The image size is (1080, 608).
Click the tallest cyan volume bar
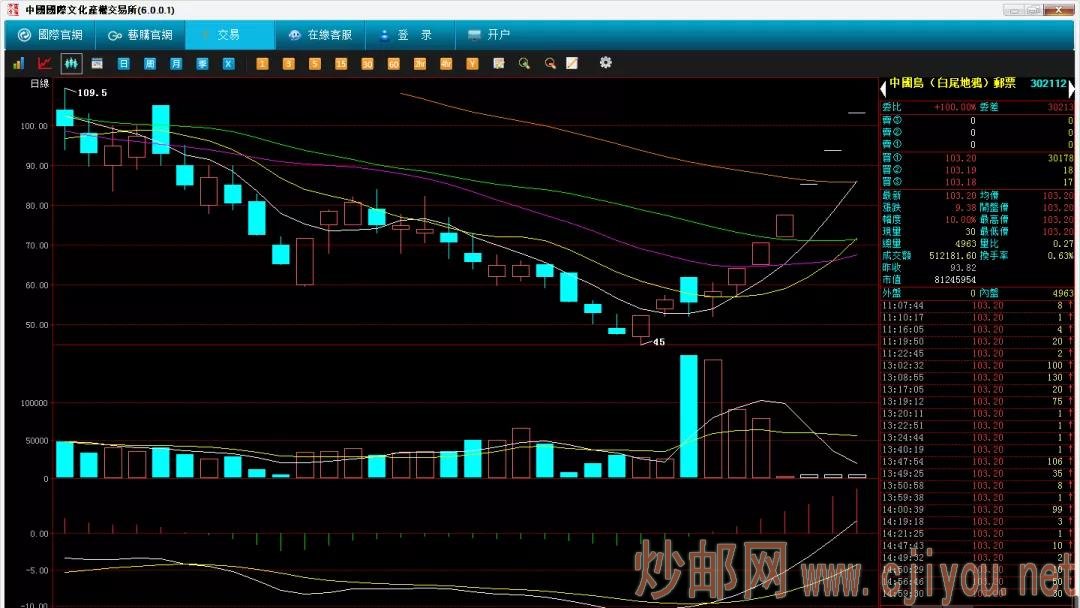689,417
